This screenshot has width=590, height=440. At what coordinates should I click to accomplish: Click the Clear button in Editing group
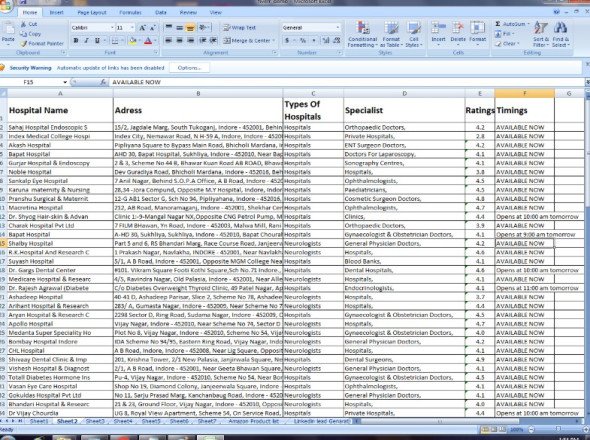coord(506,44)
